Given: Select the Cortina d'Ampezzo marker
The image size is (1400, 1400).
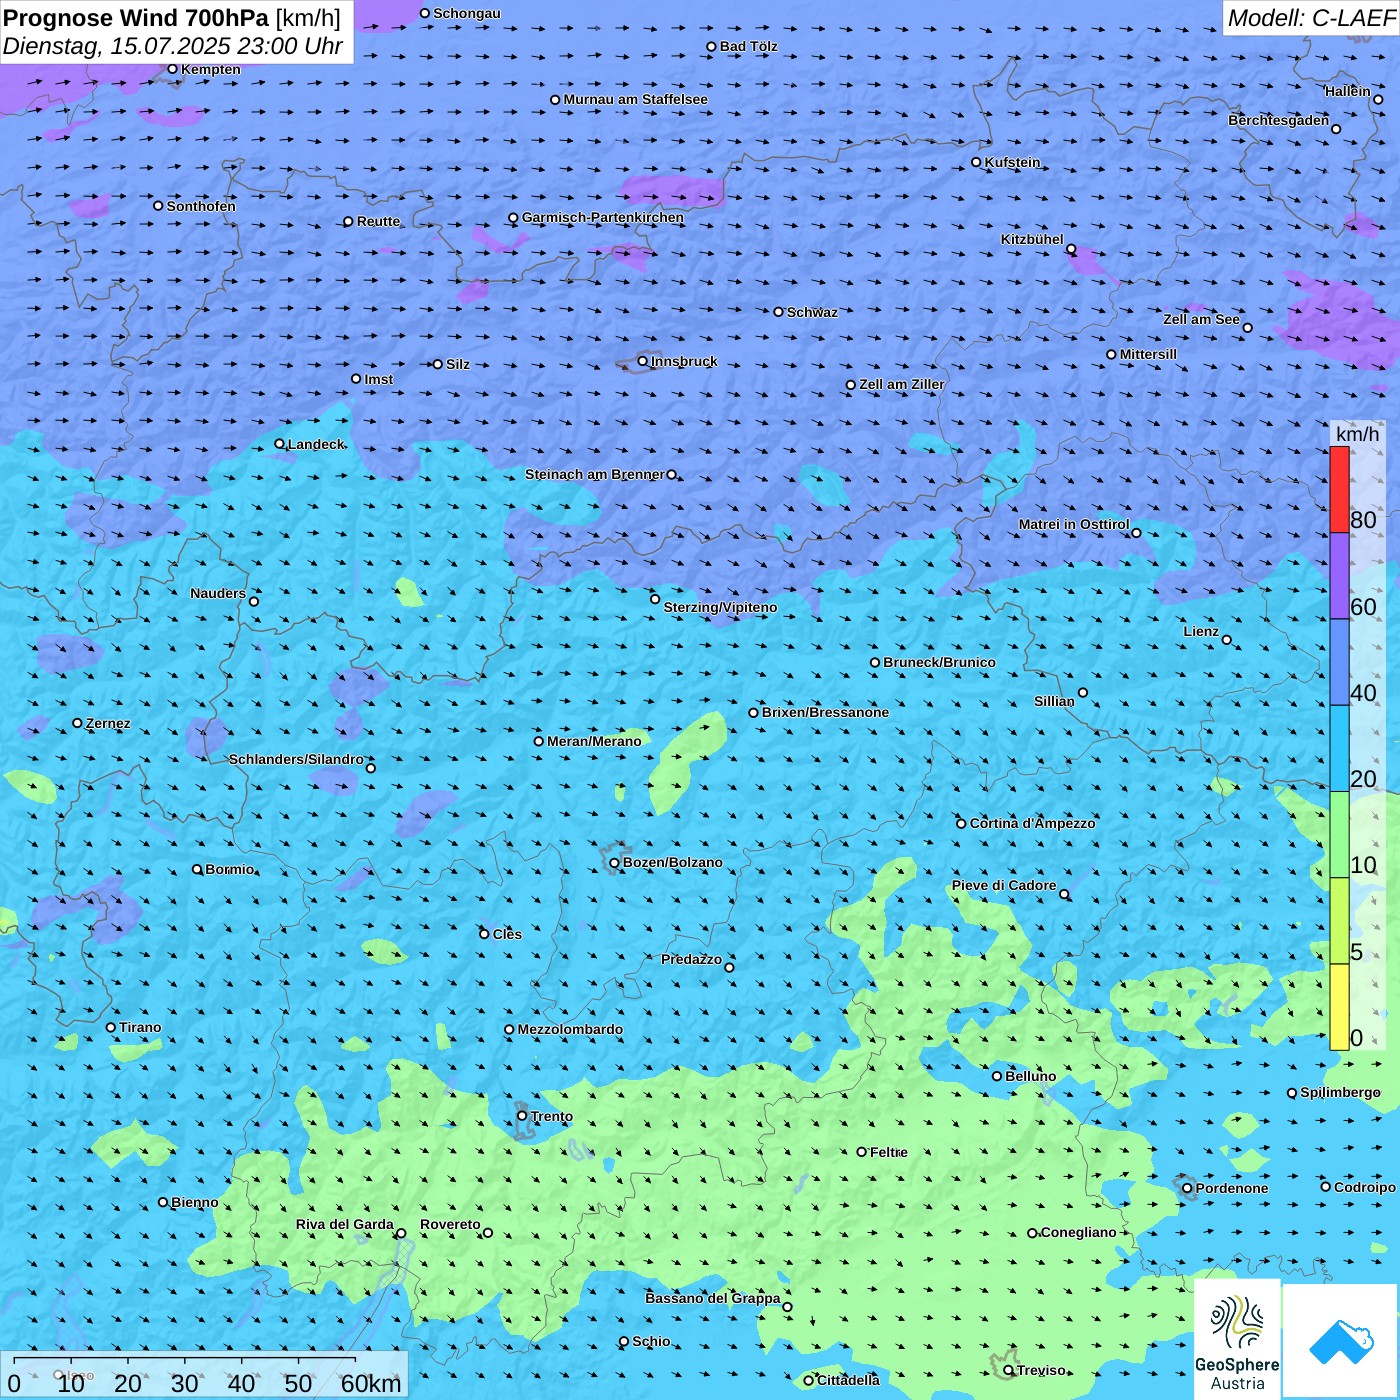Looking at the screenshot, I should (x=962, y=823).
